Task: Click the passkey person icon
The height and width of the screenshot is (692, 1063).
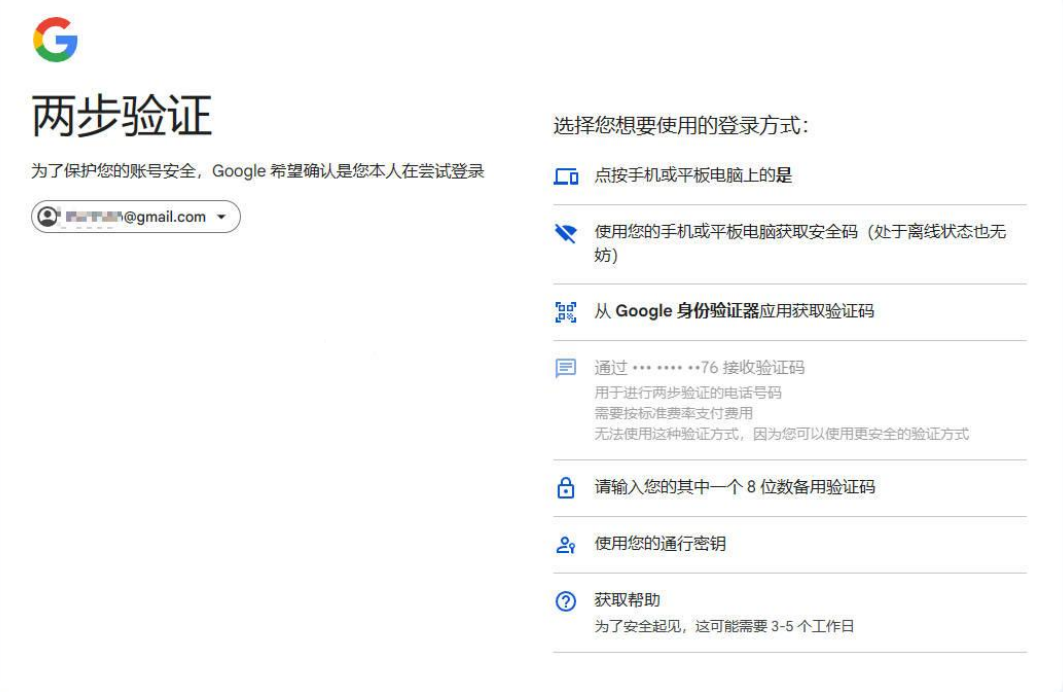Action: (x=565, y=544)
